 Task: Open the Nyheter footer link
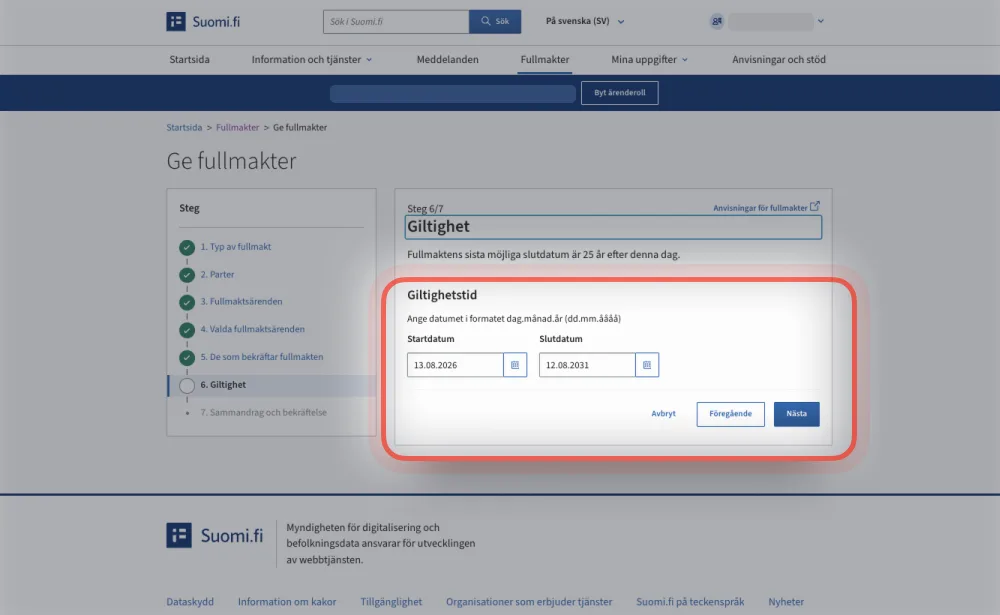[x=786, y=602]
